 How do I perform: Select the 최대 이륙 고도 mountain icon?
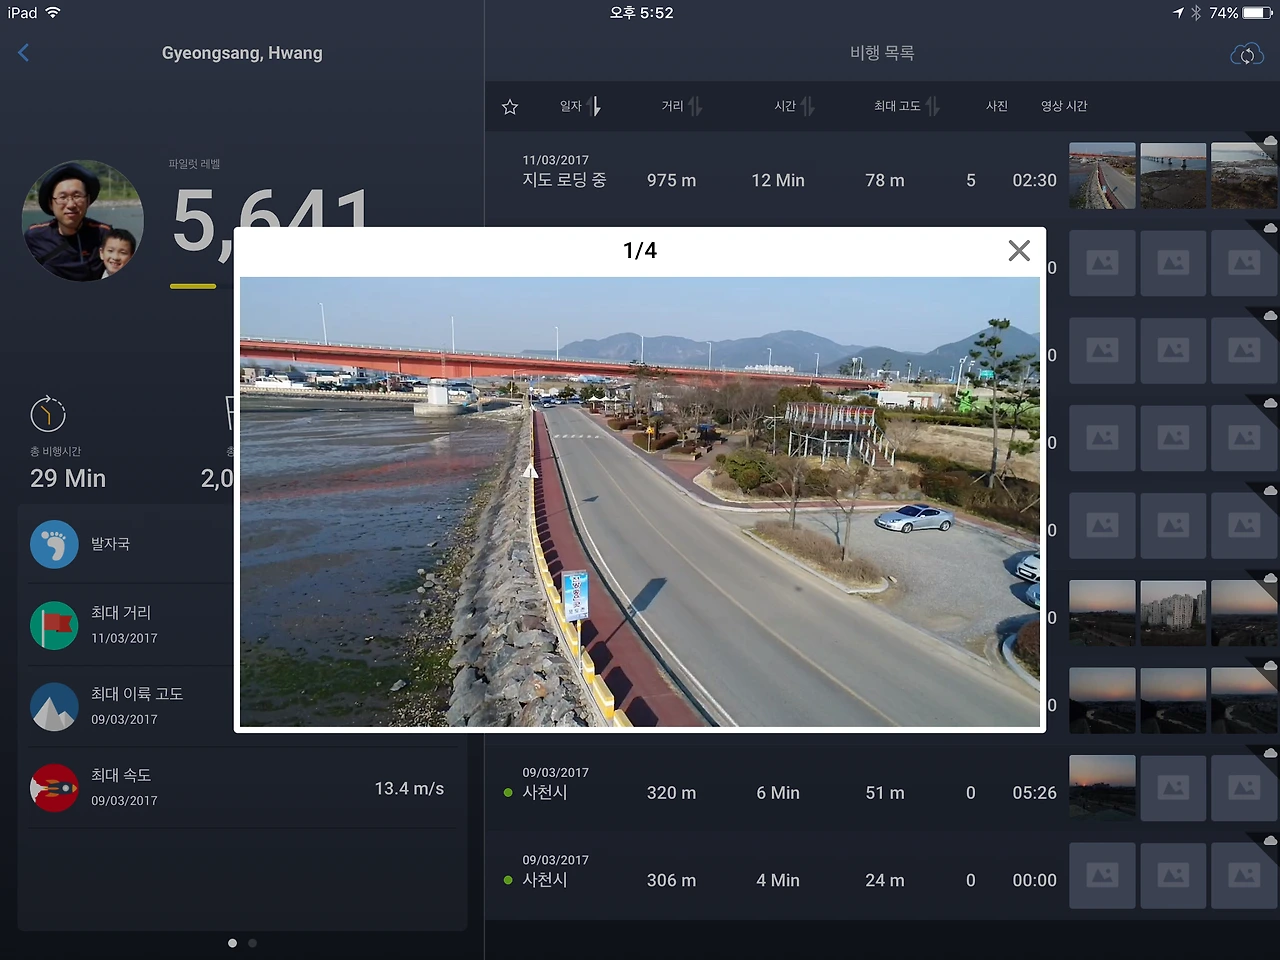click(54, 706)
